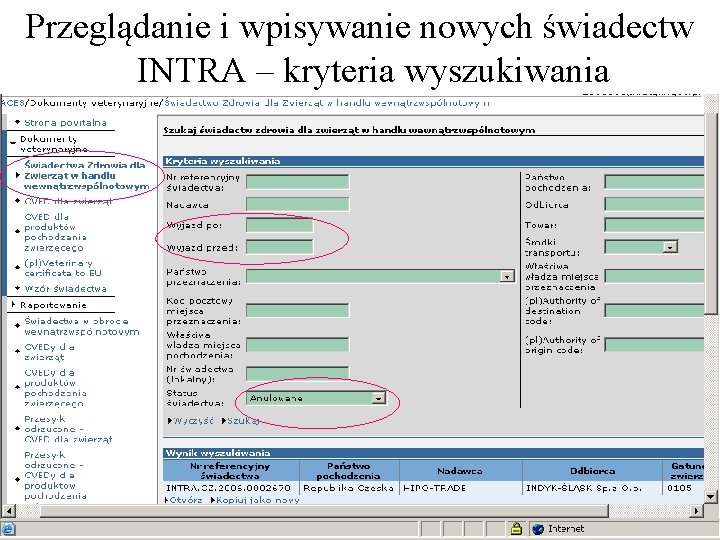Click the Nadawca column header
Image resolution: width=720 pixels, height=540 pixels.
tap(460, 471)
